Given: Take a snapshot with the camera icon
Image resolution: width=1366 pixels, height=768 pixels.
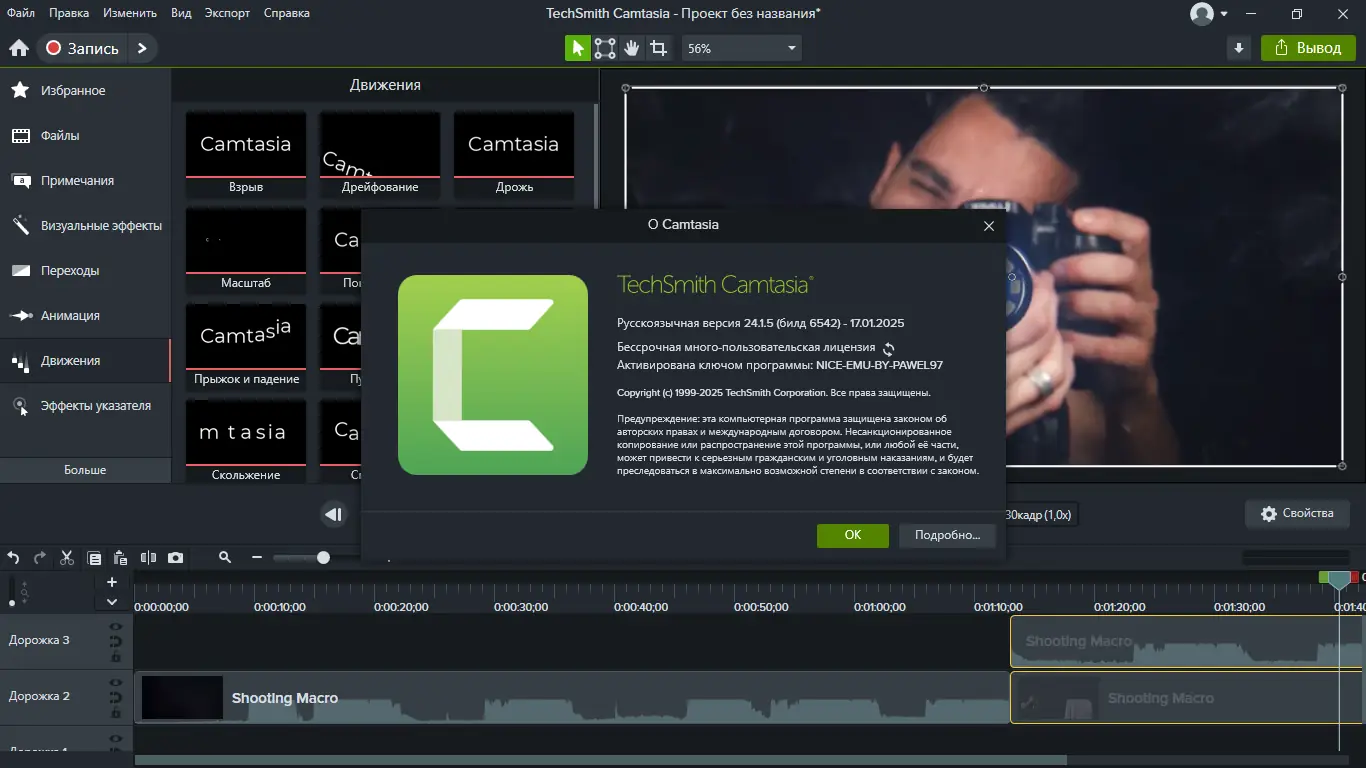Looking at the screenshot, I should pyautogui.click(x=175, y=558).
